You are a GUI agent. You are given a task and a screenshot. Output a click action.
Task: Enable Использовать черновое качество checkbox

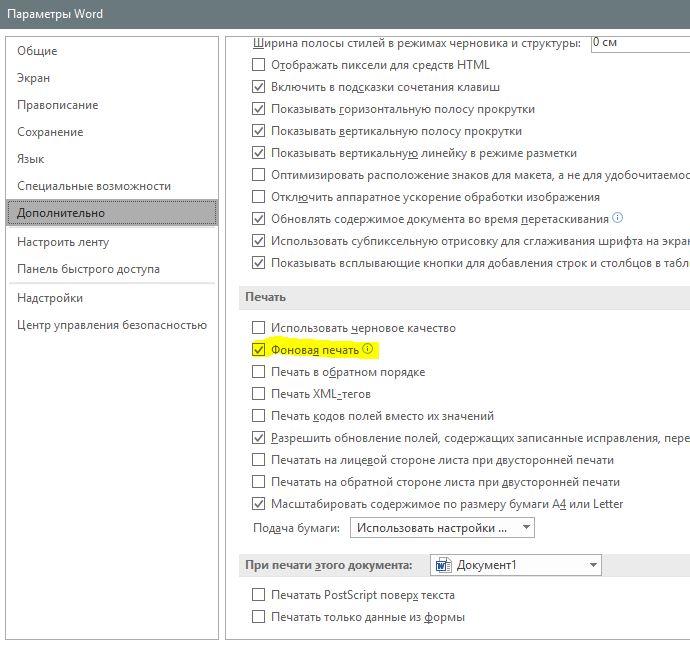pyautogui.click(x=258, y=328)
